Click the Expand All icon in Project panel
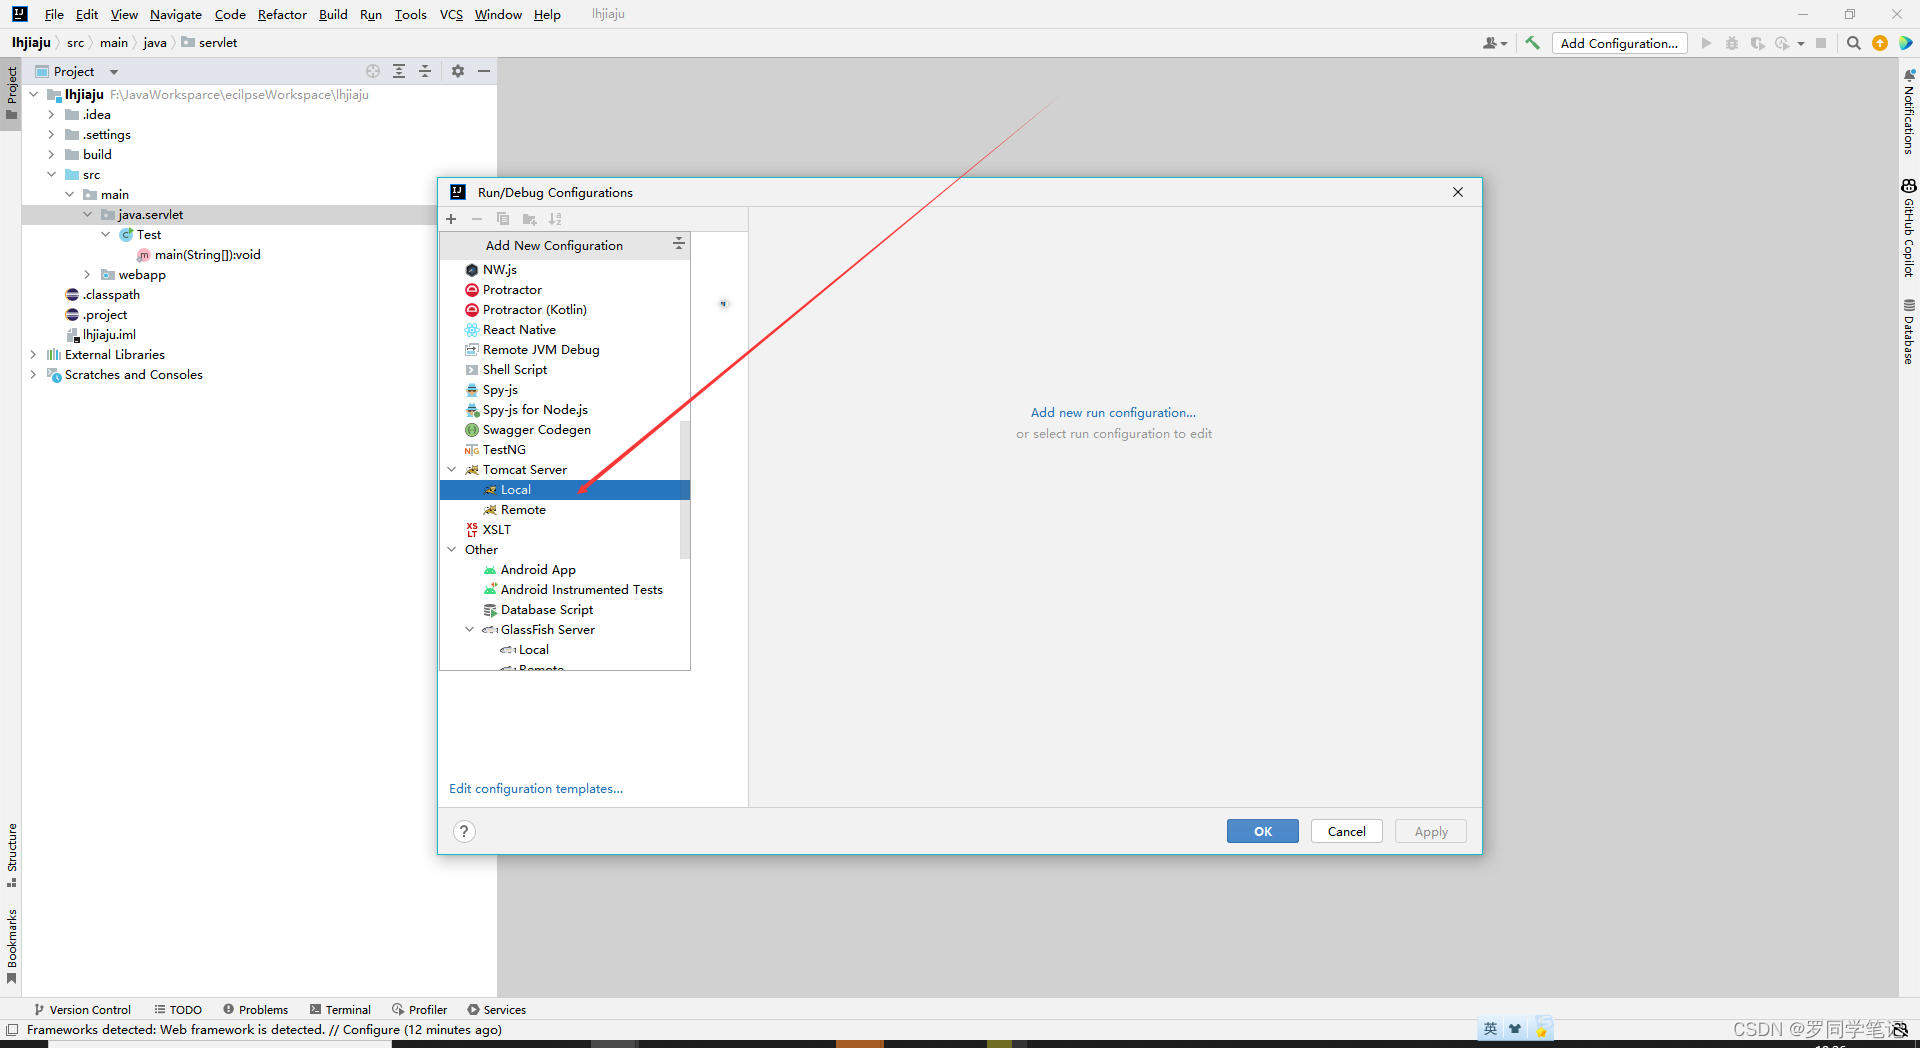 pyautogui.click(x=399, y=71)
